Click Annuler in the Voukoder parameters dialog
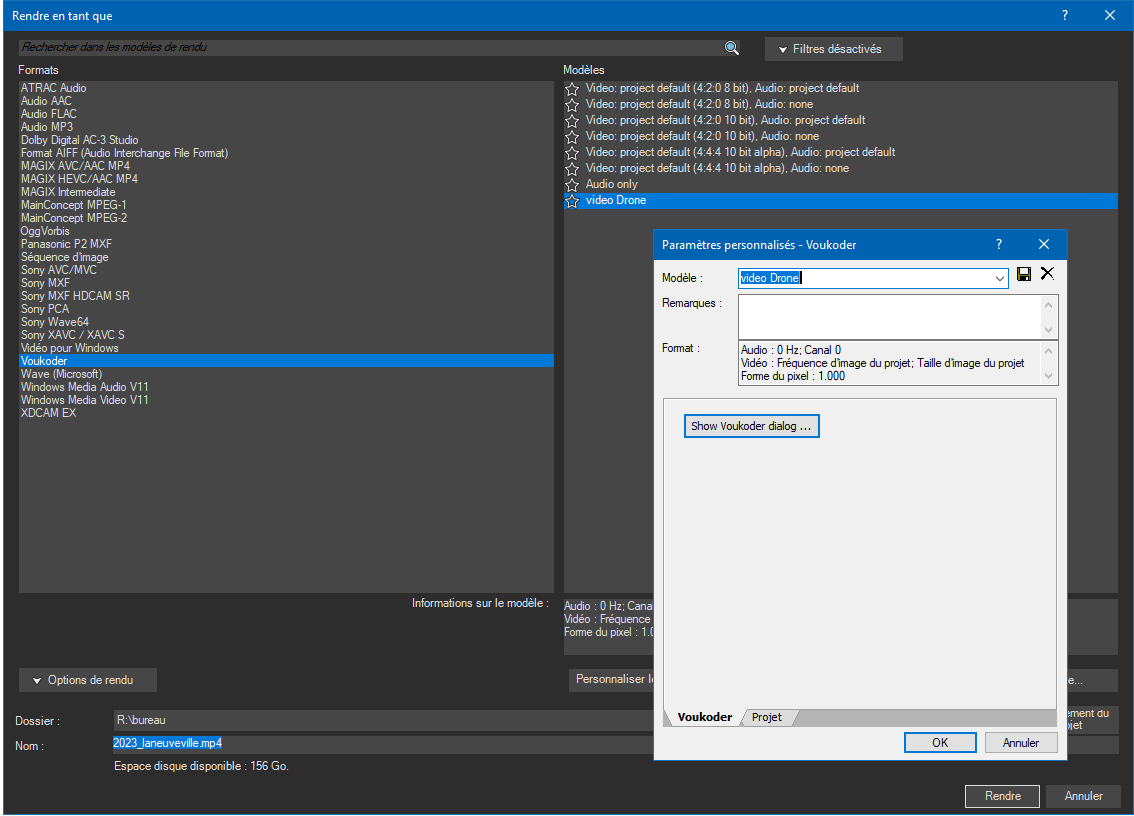 (x=1020, y=743)
